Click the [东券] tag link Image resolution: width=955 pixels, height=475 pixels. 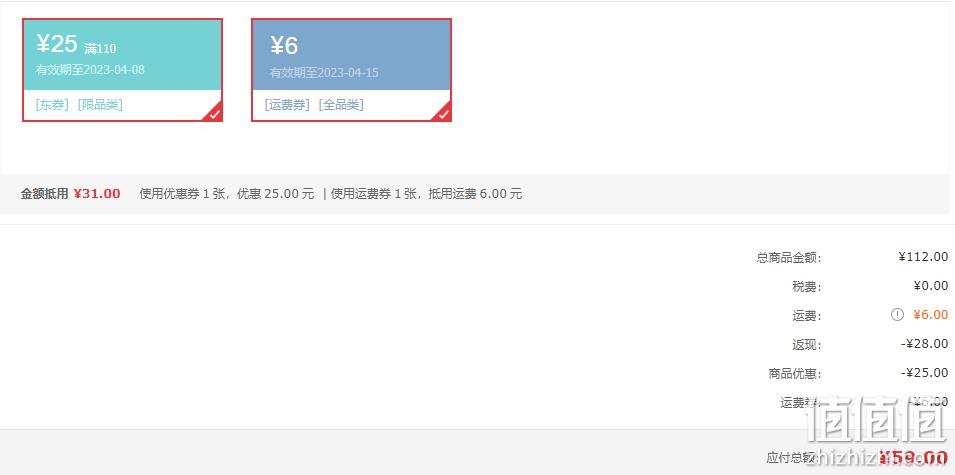coord(52,105)
